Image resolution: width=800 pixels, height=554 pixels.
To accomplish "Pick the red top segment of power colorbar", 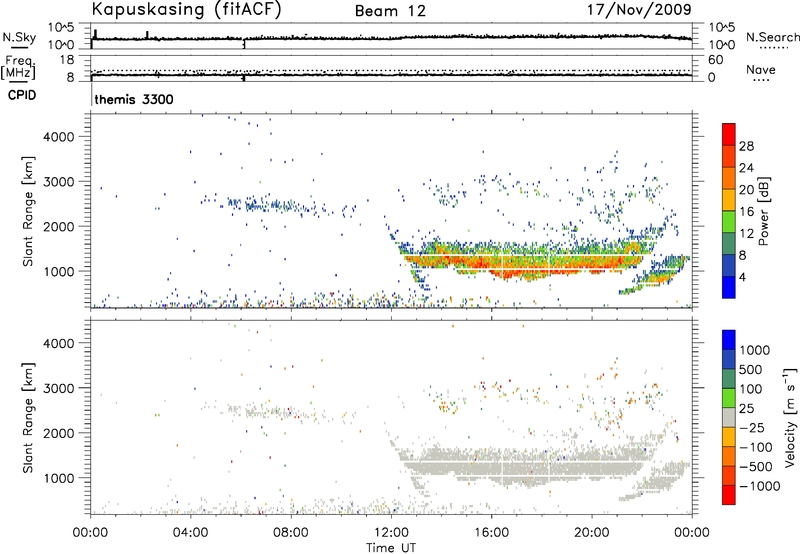I will tap(729, 135).
